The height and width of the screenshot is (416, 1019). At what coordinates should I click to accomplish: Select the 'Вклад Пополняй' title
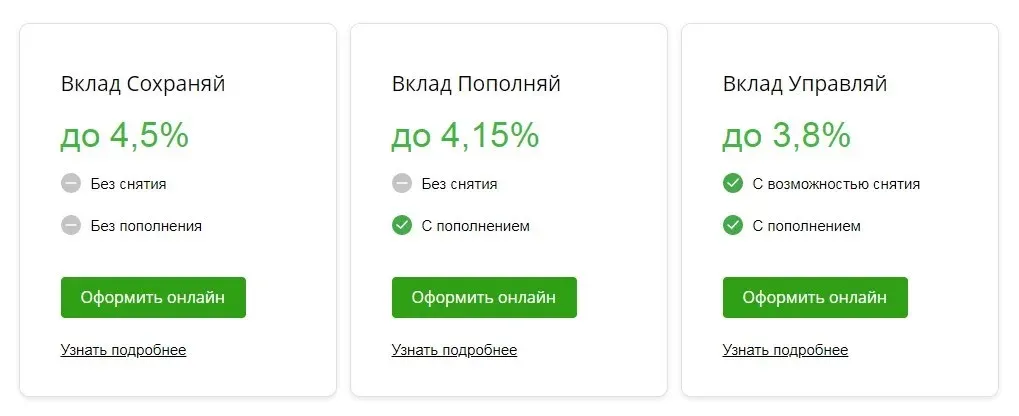pyautogui.click(x=476, y=84)
